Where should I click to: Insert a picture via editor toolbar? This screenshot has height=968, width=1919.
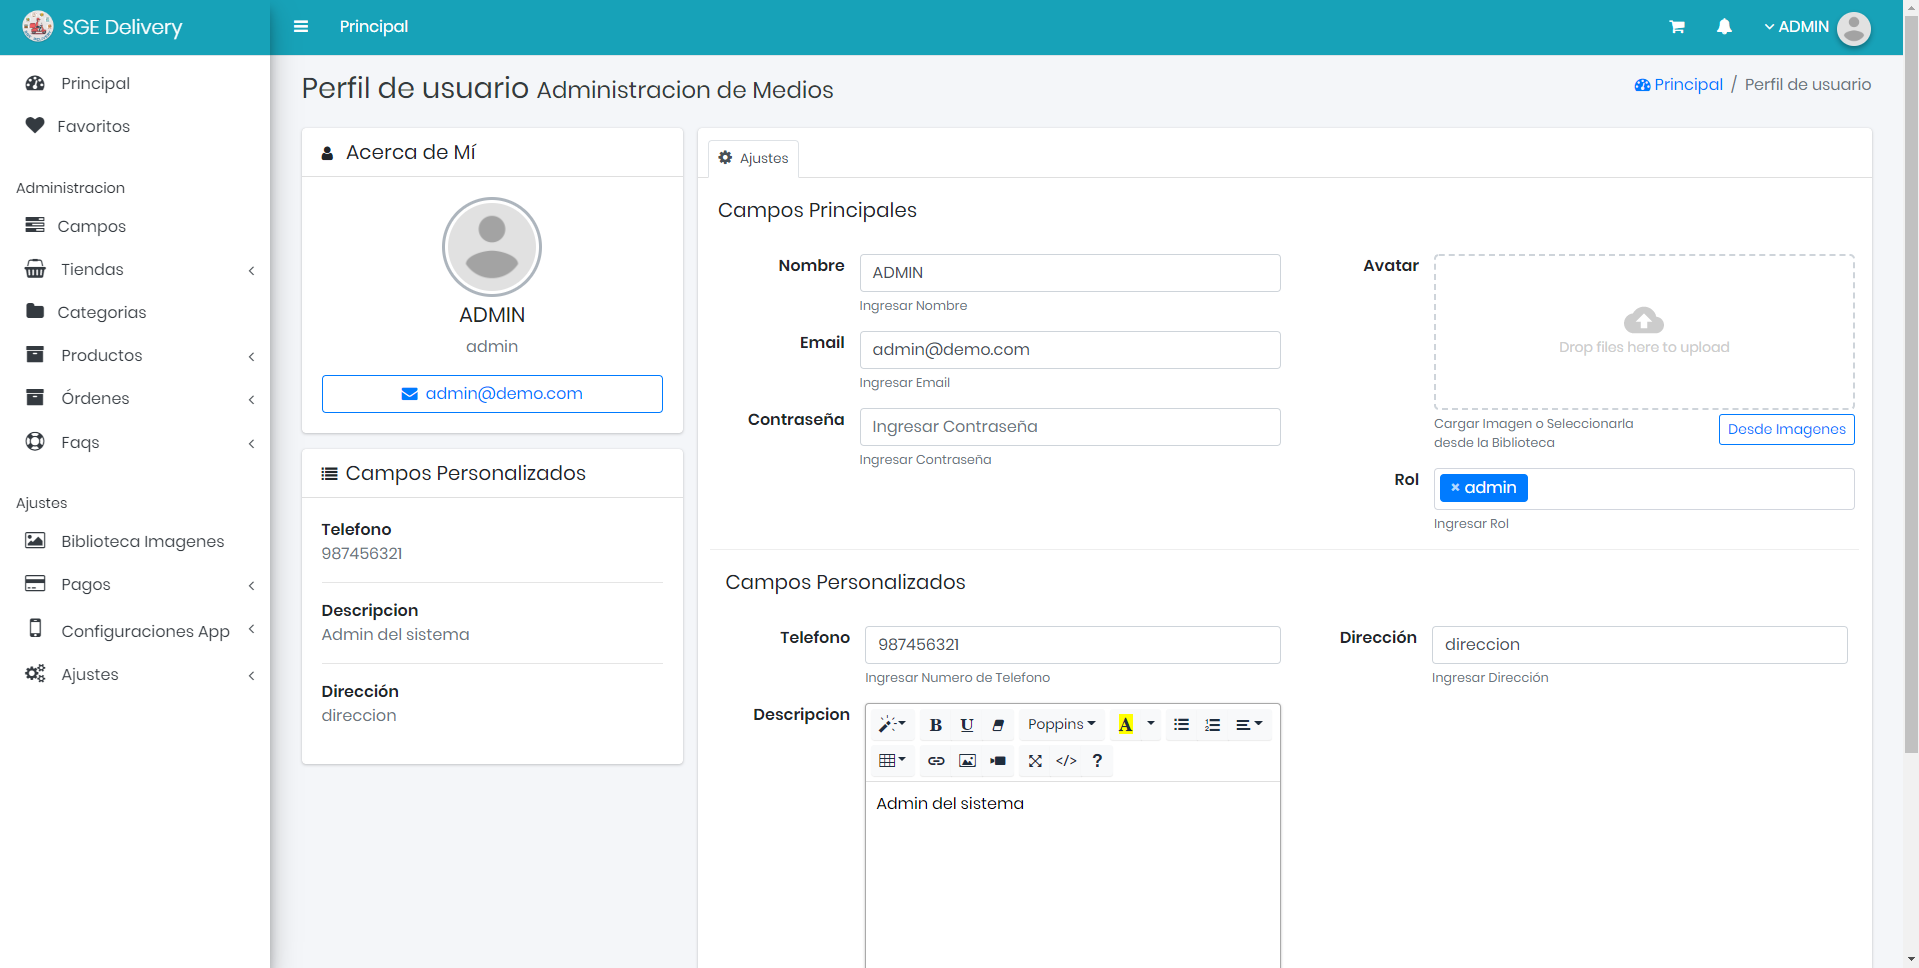[x=967, y=761]
